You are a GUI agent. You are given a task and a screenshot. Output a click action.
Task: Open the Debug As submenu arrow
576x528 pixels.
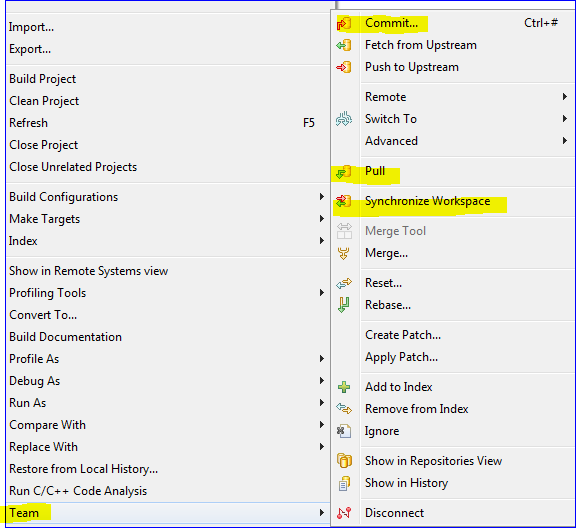(x=322, y=381)
